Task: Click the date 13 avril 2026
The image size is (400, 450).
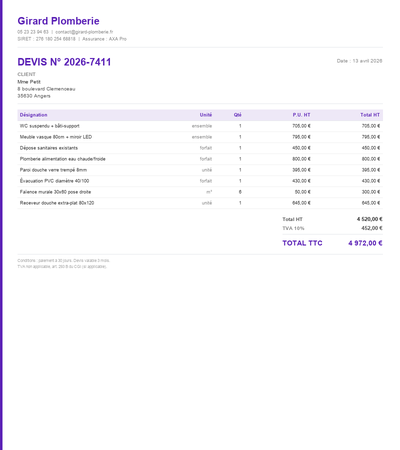Action: click(x=367, y=61)
